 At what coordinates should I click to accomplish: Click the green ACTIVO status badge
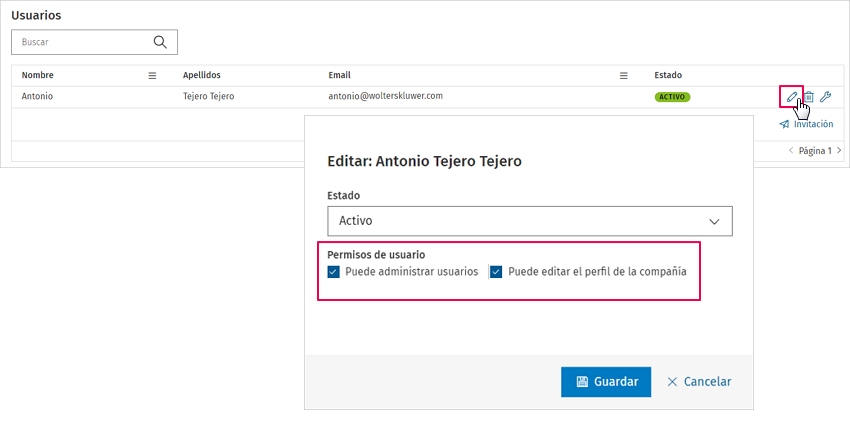click(x=672, y=97)
